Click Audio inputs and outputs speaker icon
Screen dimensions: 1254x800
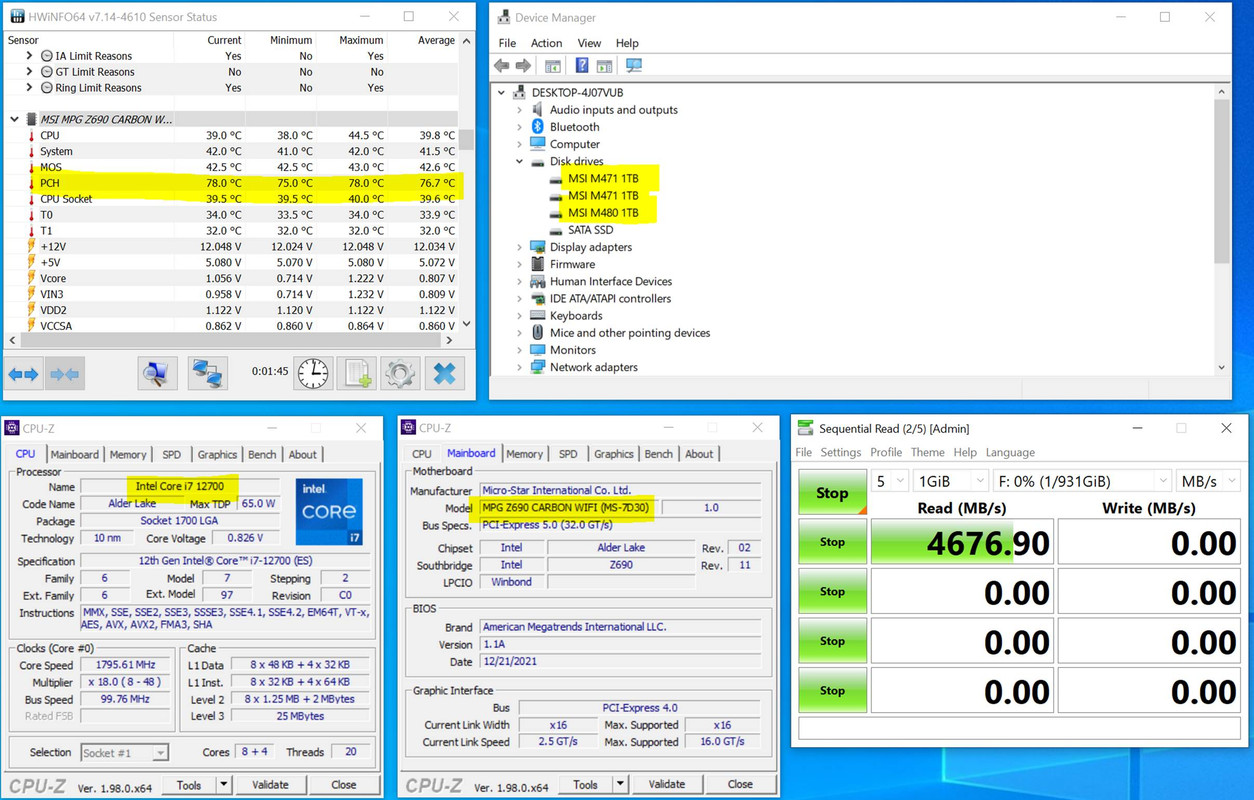(x=537, y=110)
